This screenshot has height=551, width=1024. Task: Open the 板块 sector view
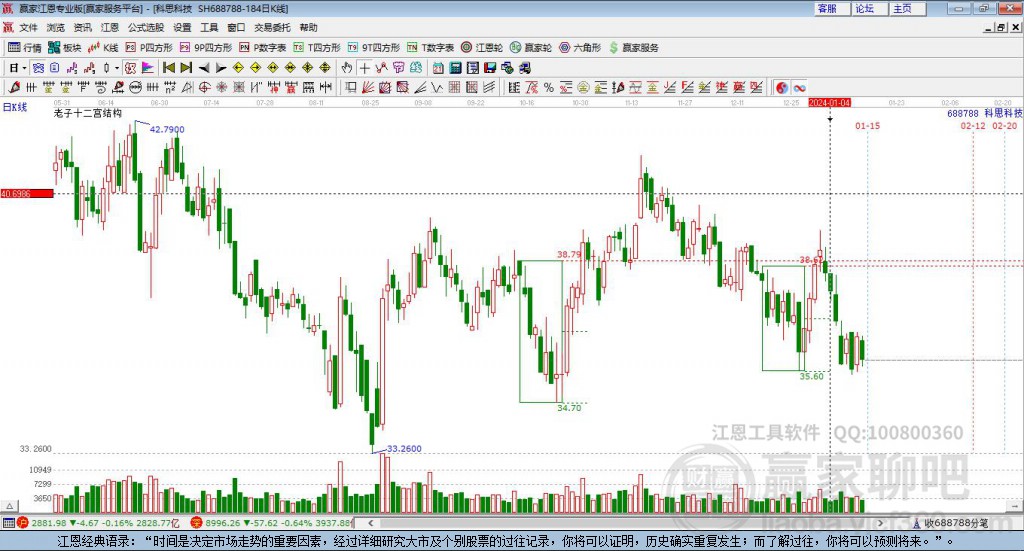[65, 48]
